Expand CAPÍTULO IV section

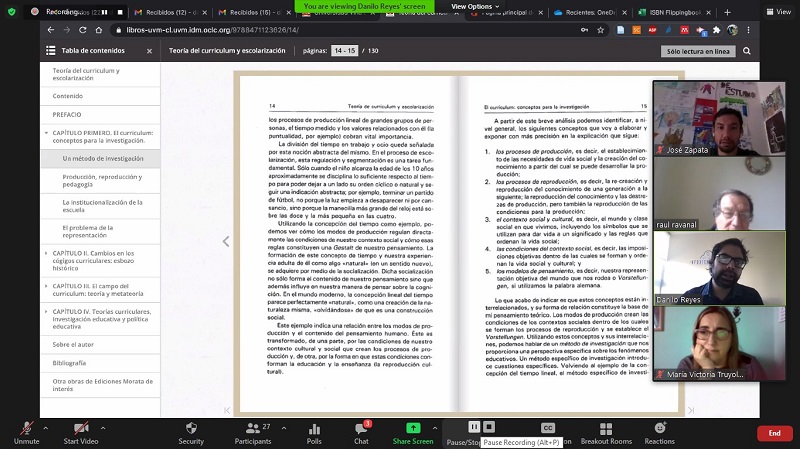tap(46, 311)
